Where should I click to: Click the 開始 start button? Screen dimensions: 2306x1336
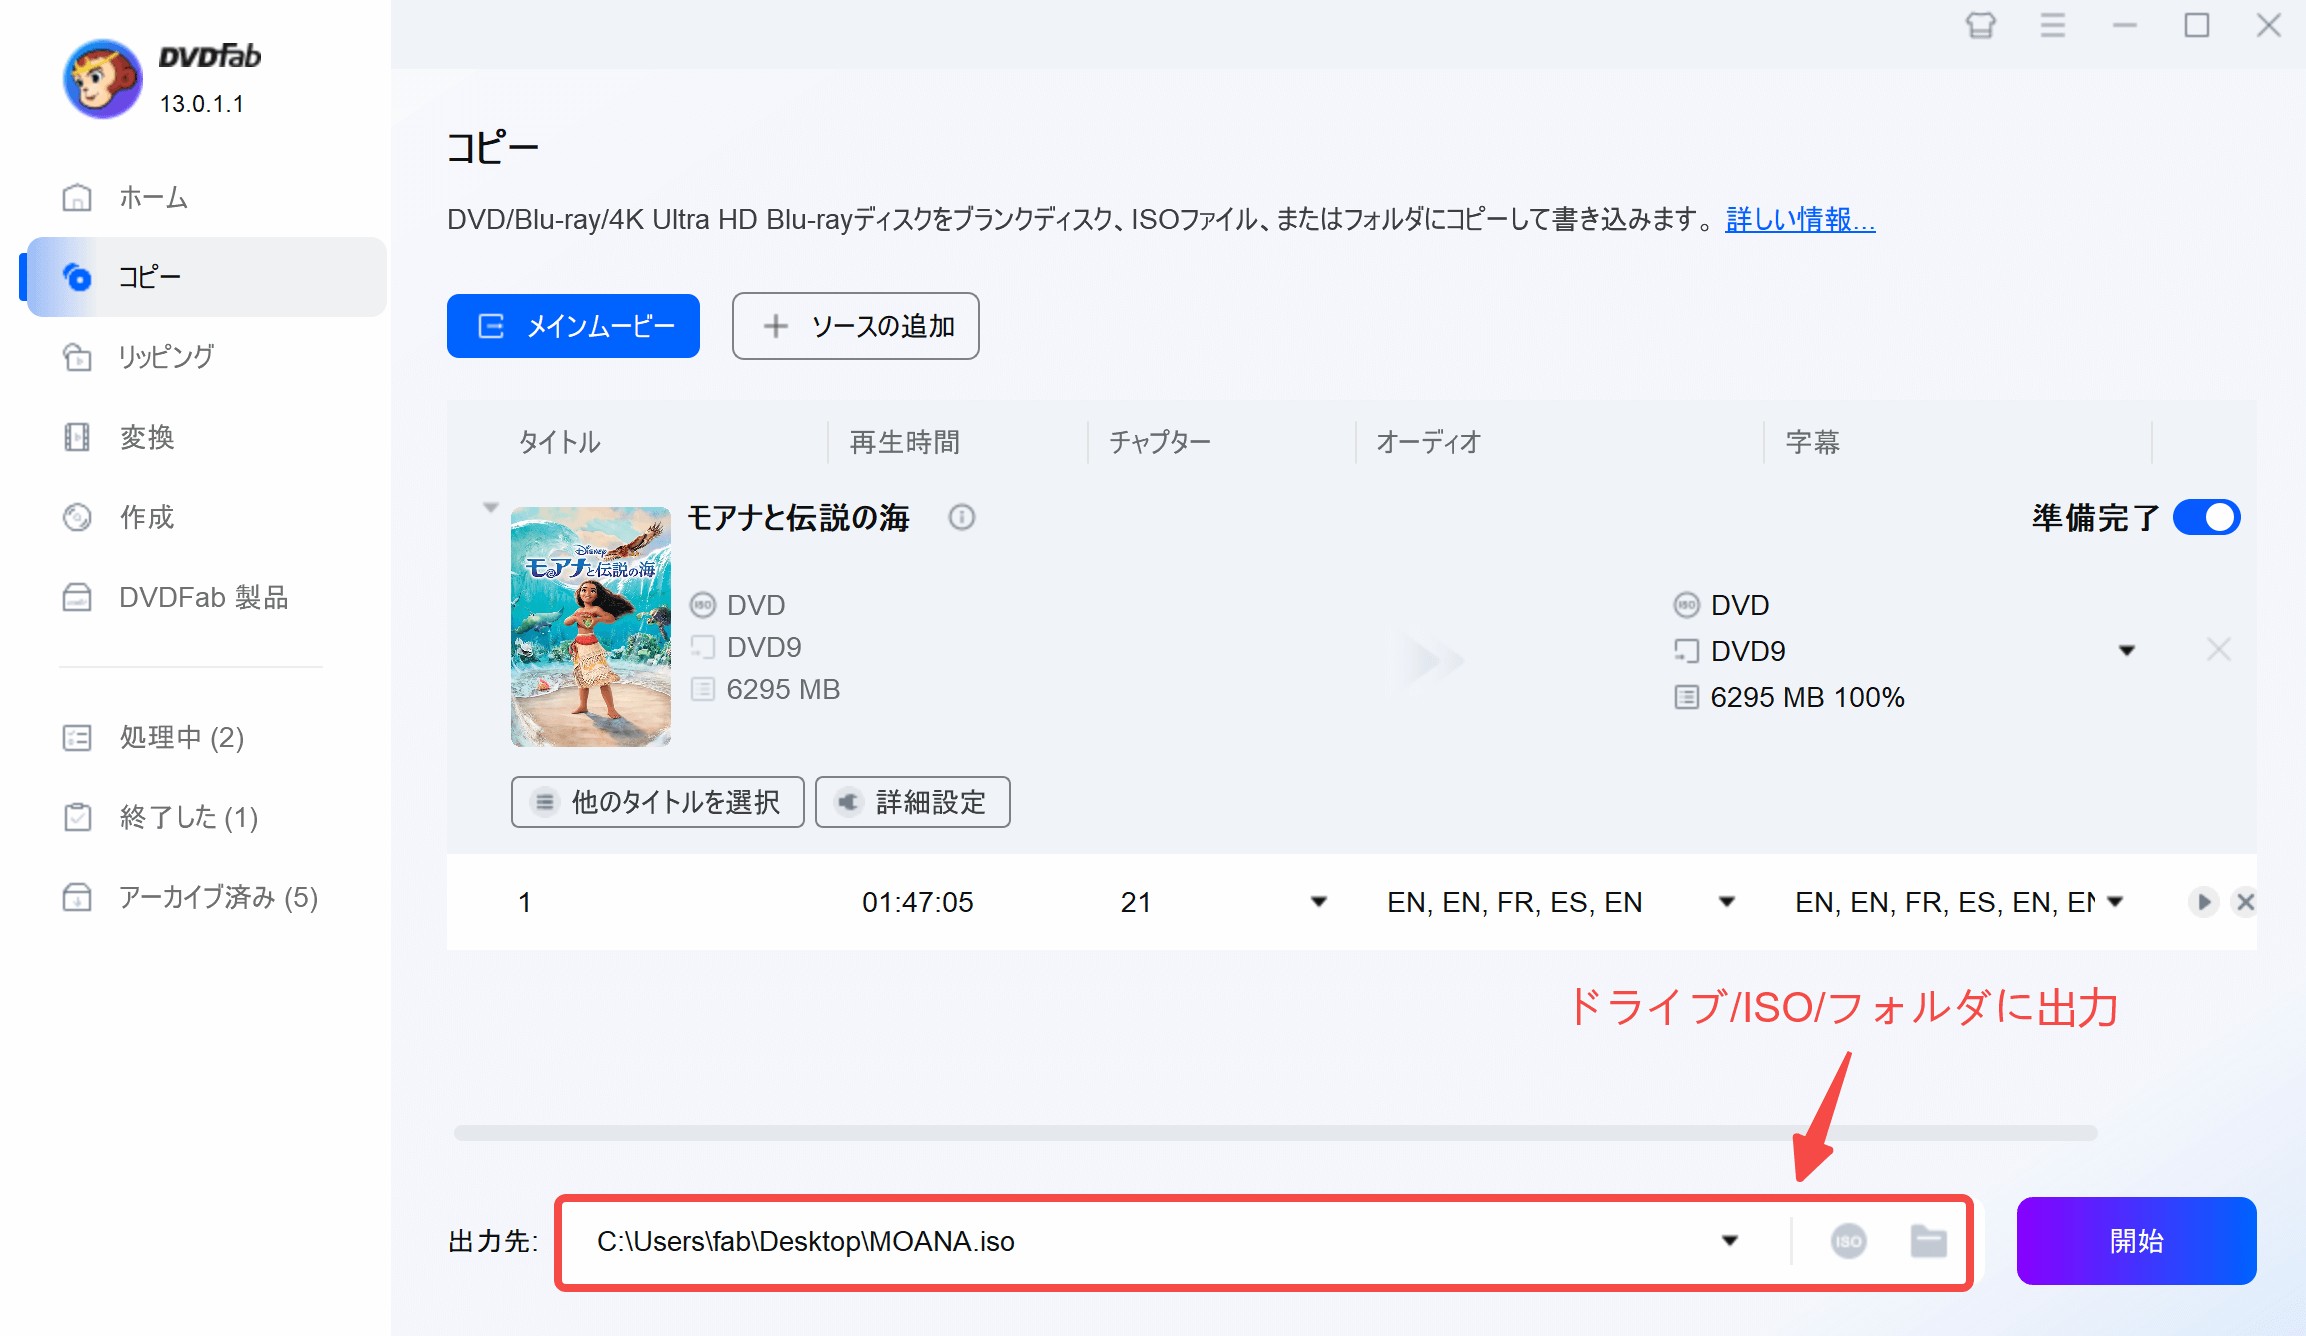pyautogui.click(x=2136, y=1241)
